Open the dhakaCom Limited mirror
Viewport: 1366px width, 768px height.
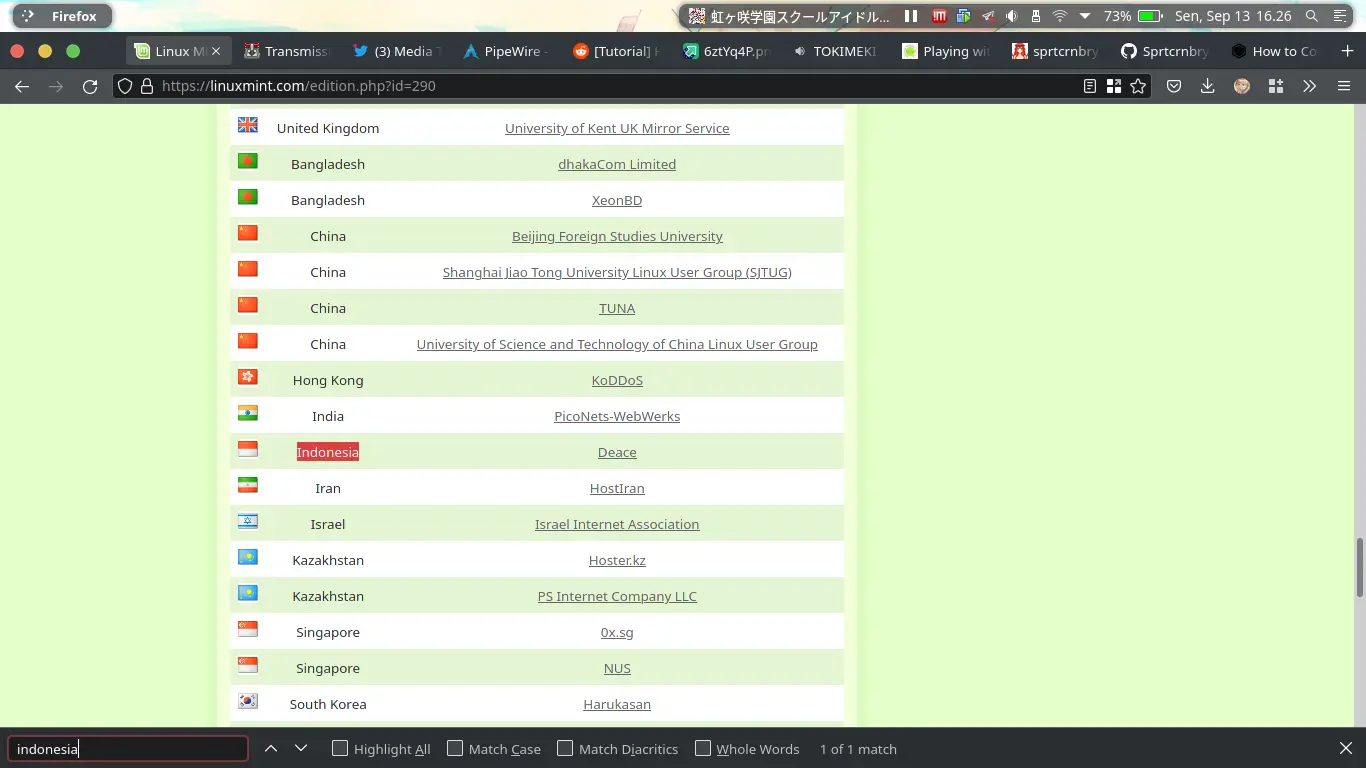click(617, 164)
